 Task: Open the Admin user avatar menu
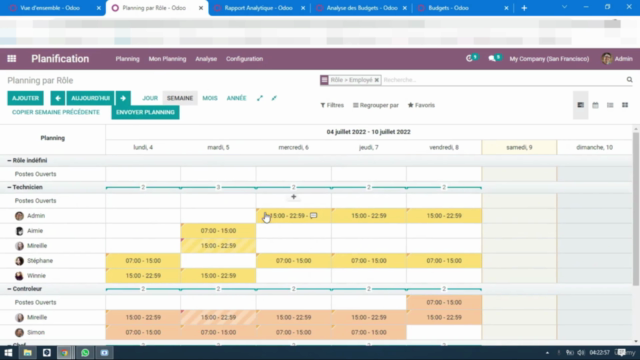607,59
